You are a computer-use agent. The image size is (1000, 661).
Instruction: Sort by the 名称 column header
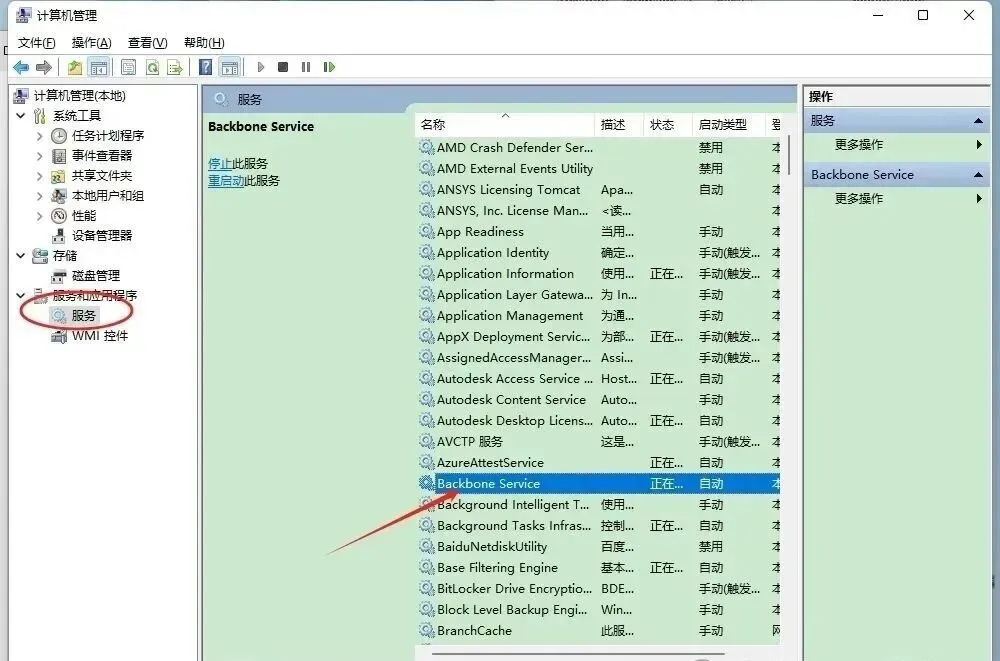click(x=504, y=124)
